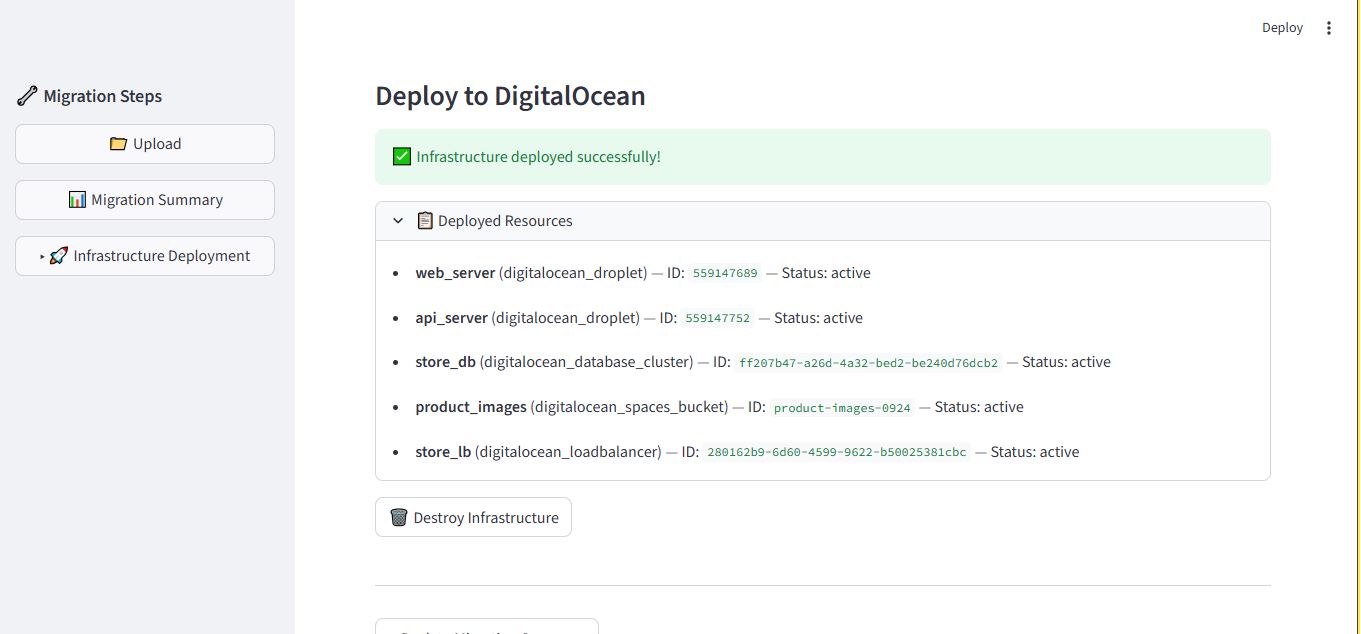This screenshot has width=1361, height=634.
Task: Click the api_server resource name
Action: coord(451,318)
